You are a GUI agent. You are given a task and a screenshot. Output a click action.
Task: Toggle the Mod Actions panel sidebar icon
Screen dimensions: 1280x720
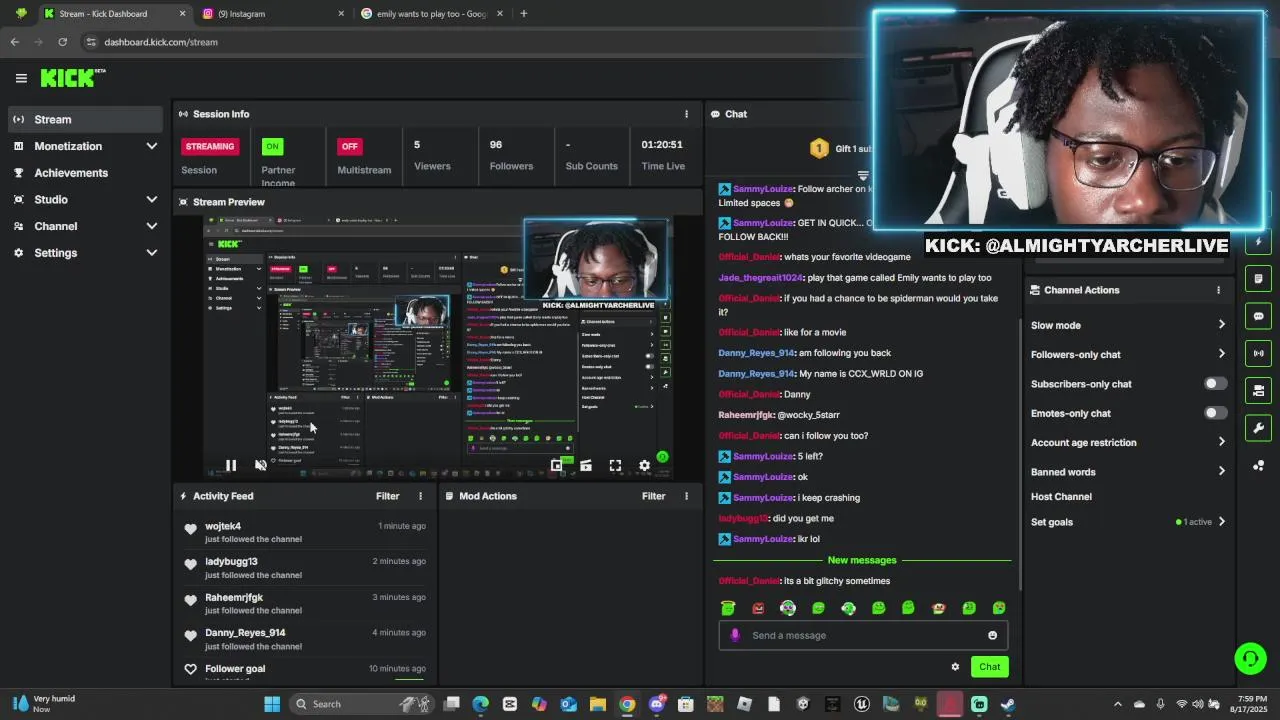point(1259,279)
